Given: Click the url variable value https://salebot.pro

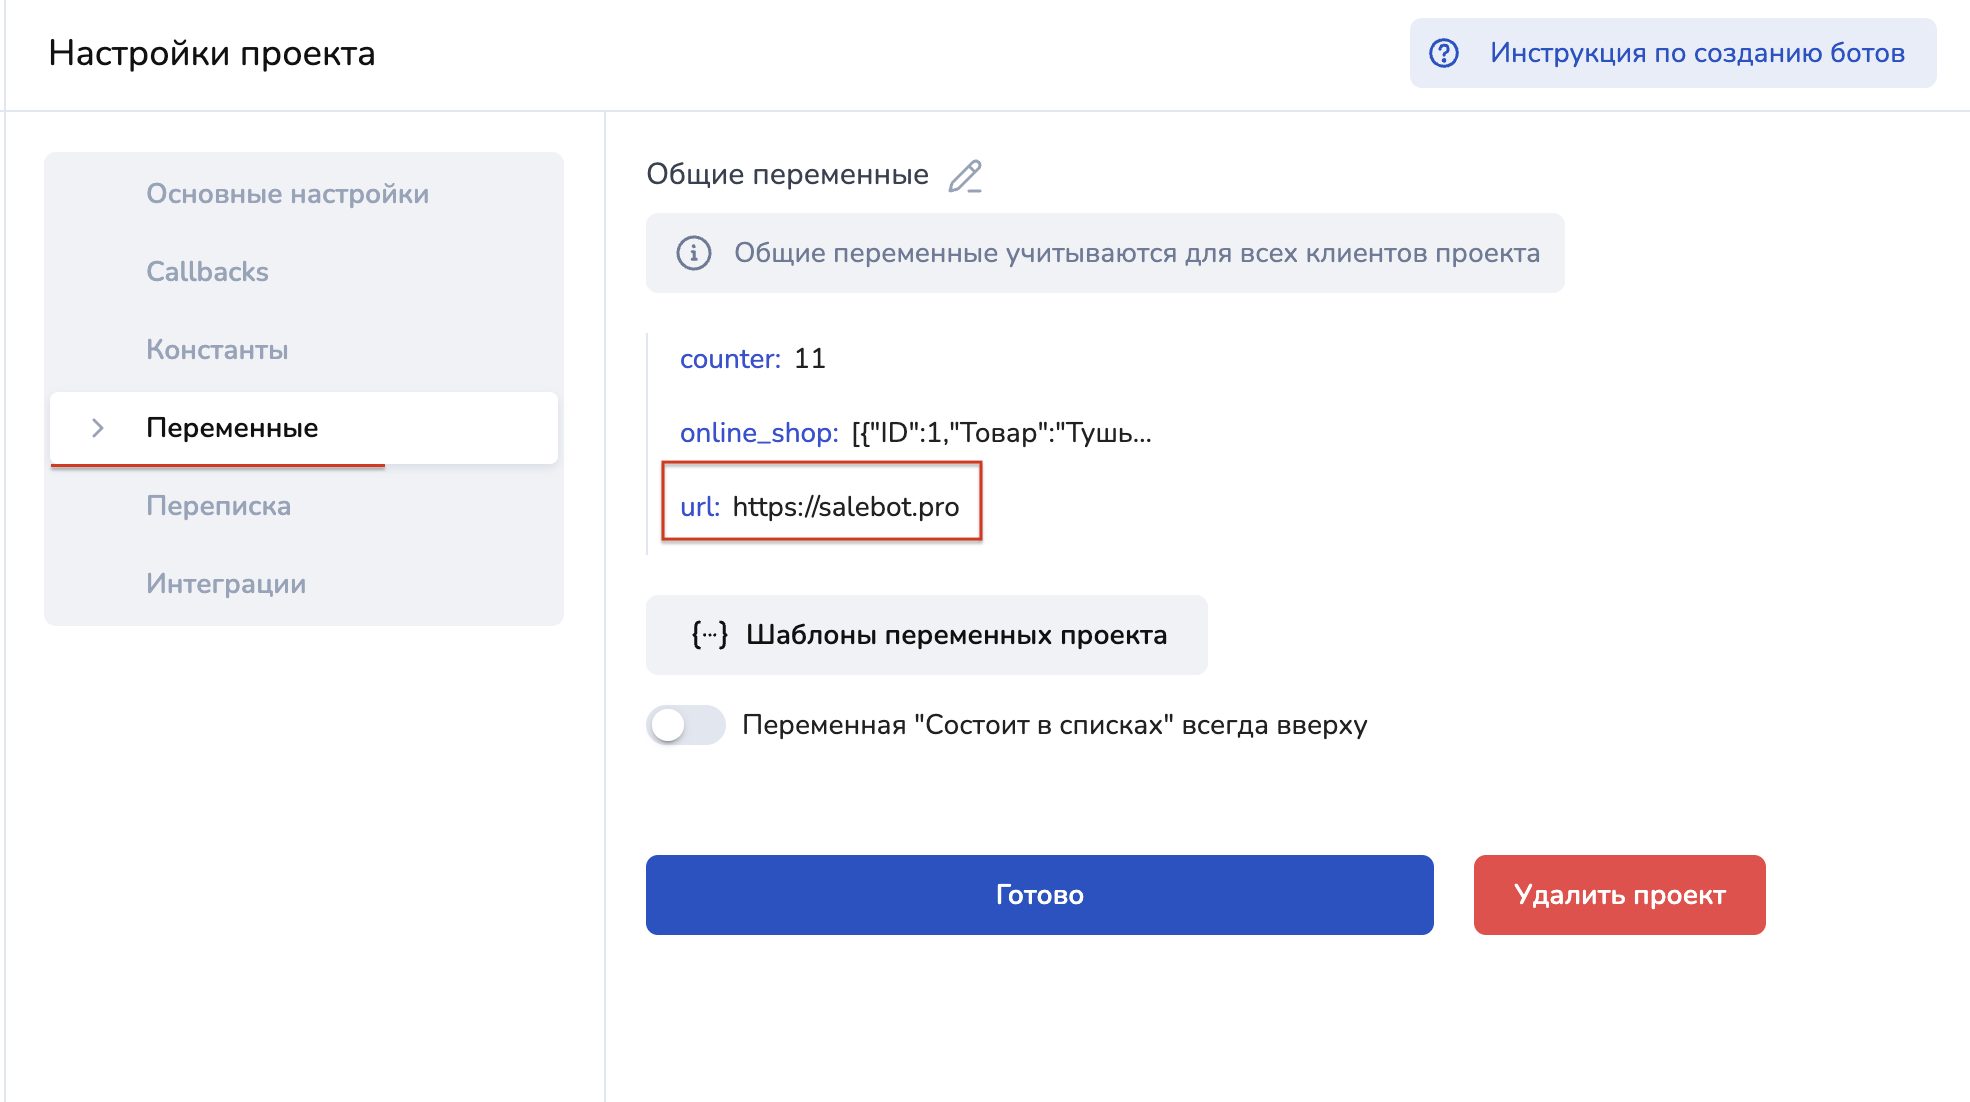Looking at the screenshot, I should [845, 507].
